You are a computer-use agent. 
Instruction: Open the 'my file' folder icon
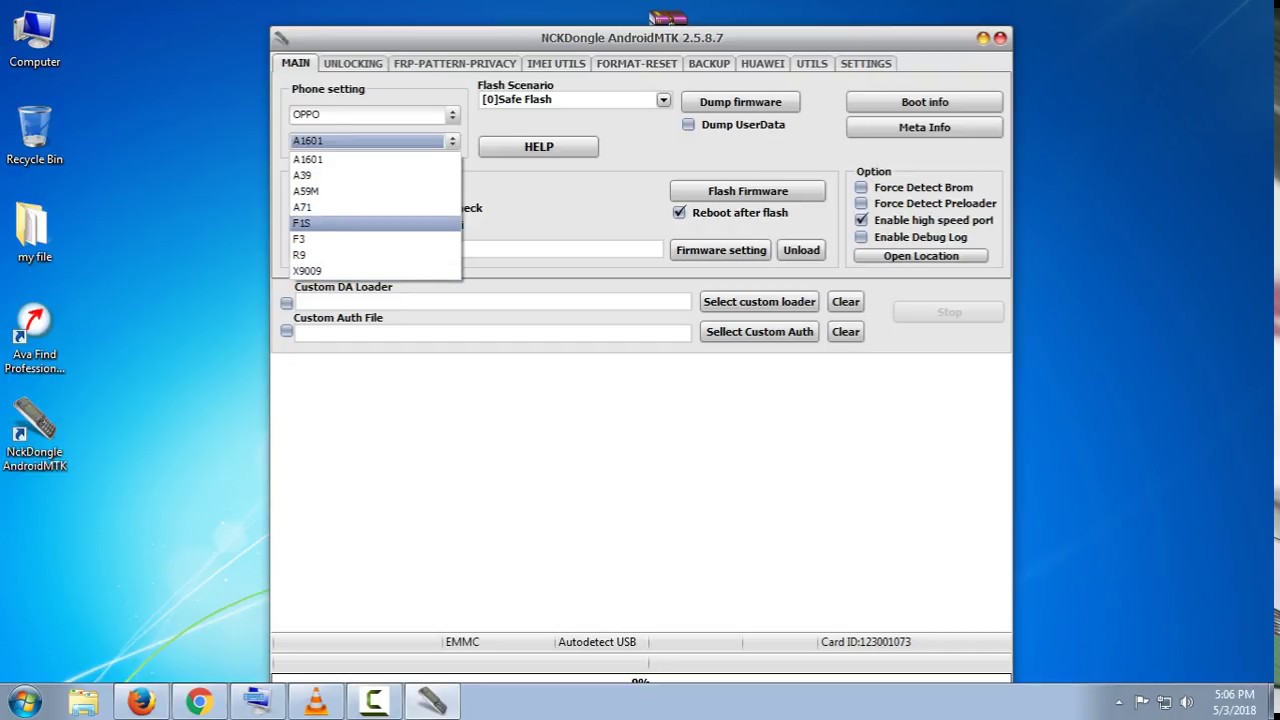point(35,233)
